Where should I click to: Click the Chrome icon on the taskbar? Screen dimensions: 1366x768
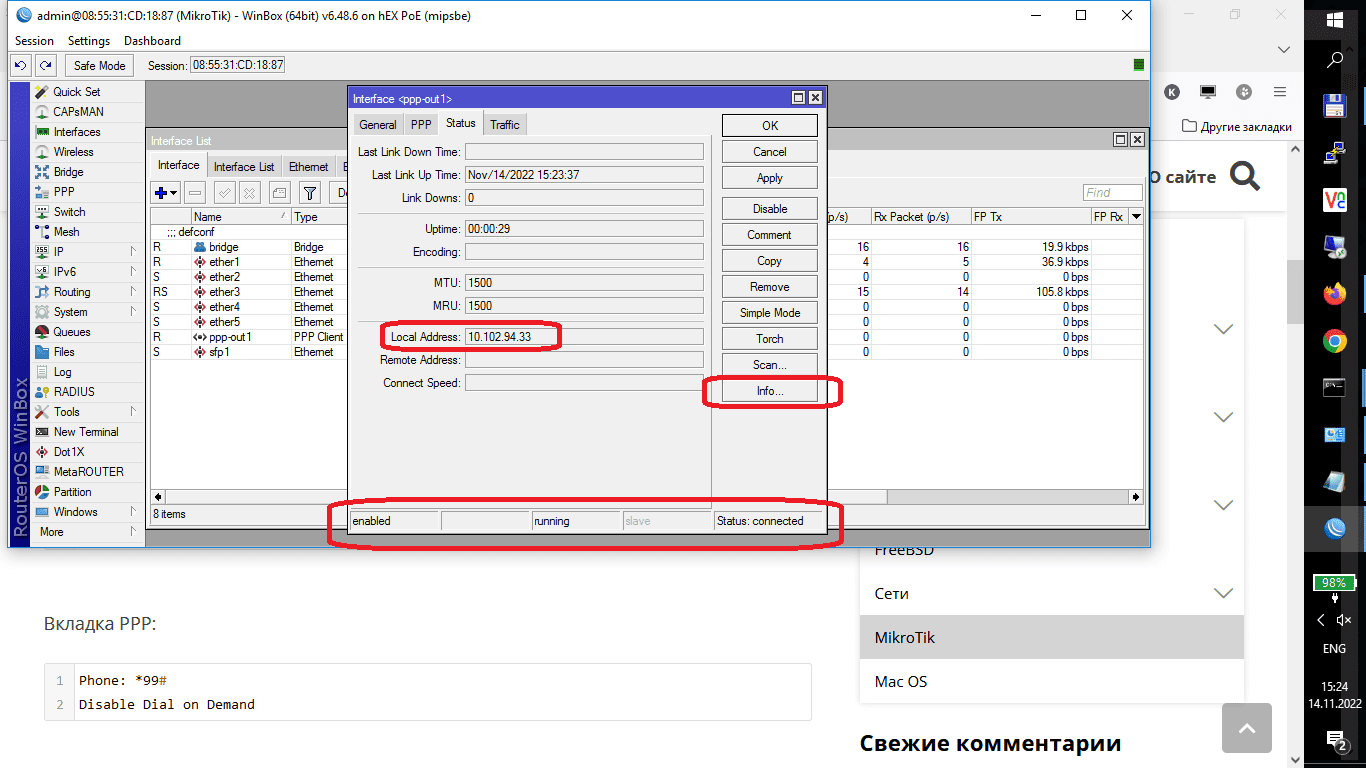pos(1334,342)
